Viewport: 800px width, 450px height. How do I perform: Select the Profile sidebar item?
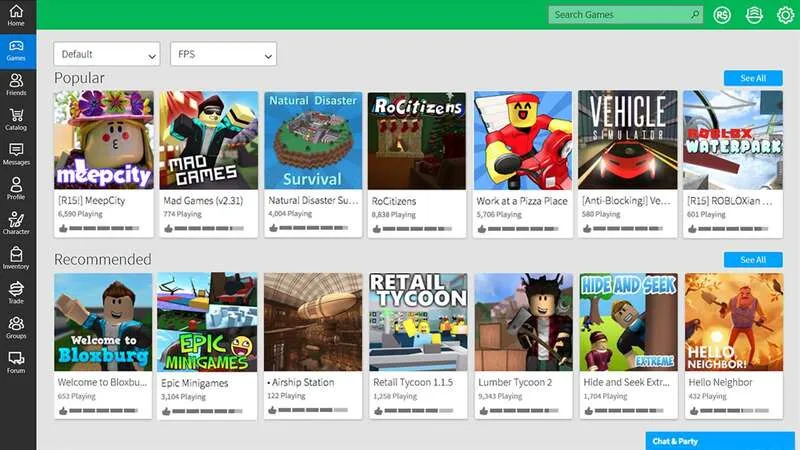pyautogui.click(x=16, y=188)
